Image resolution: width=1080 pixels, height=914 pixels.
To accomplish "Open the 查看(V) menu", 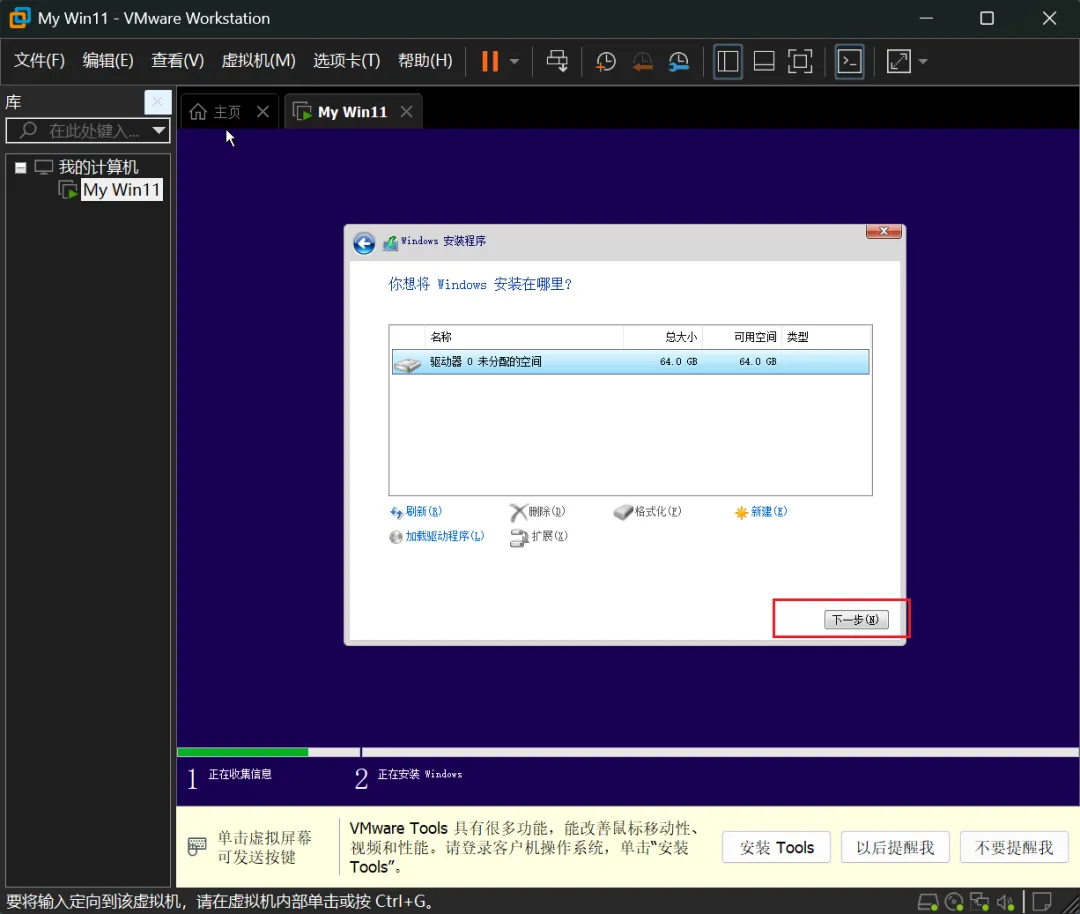I will (178, 61).
